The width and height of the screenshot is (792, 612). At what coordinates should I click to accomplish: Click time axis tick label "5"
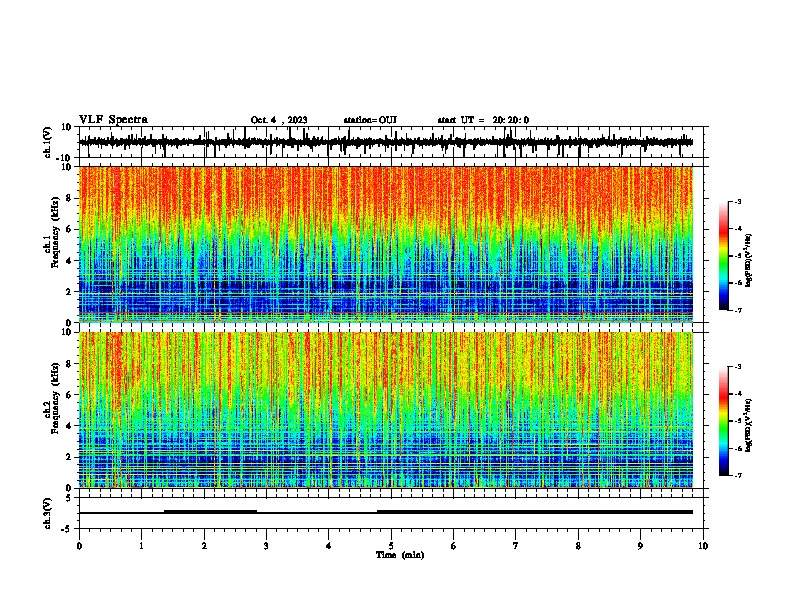pyautogui.click(x=391, y=546)
